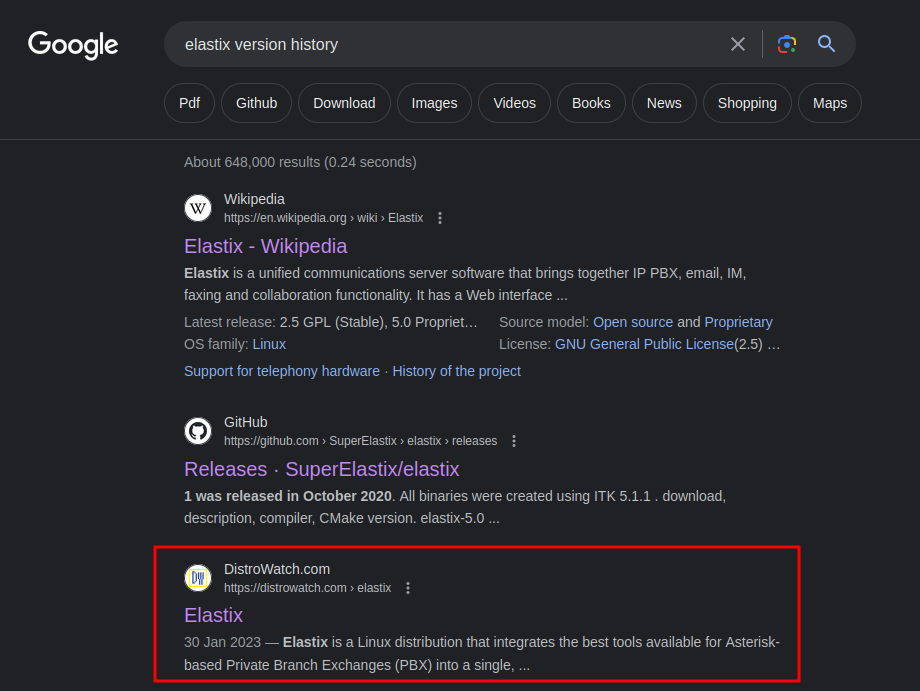The height and width of the screenshot is (691, 920).
Task: Click the DistroWatch favicon
Action: coord(198,578)
